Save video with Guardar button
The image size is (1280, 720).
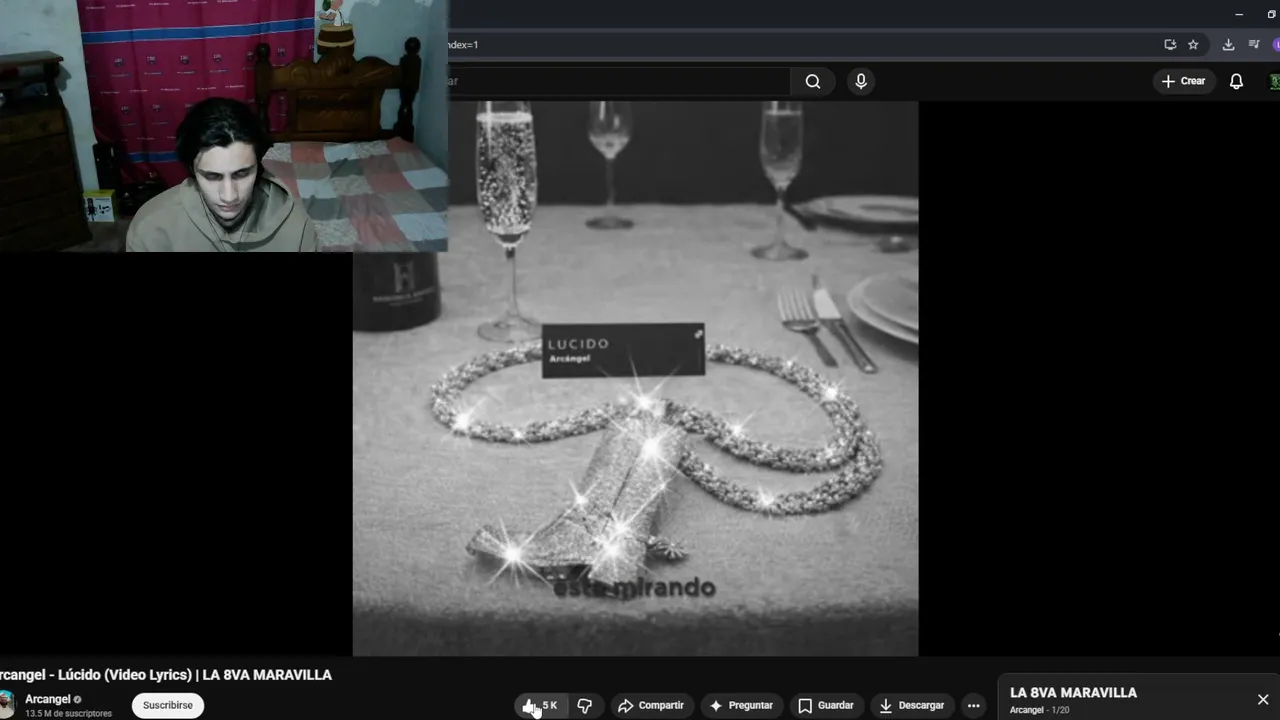pyautogui.click(x=826, y=705)
